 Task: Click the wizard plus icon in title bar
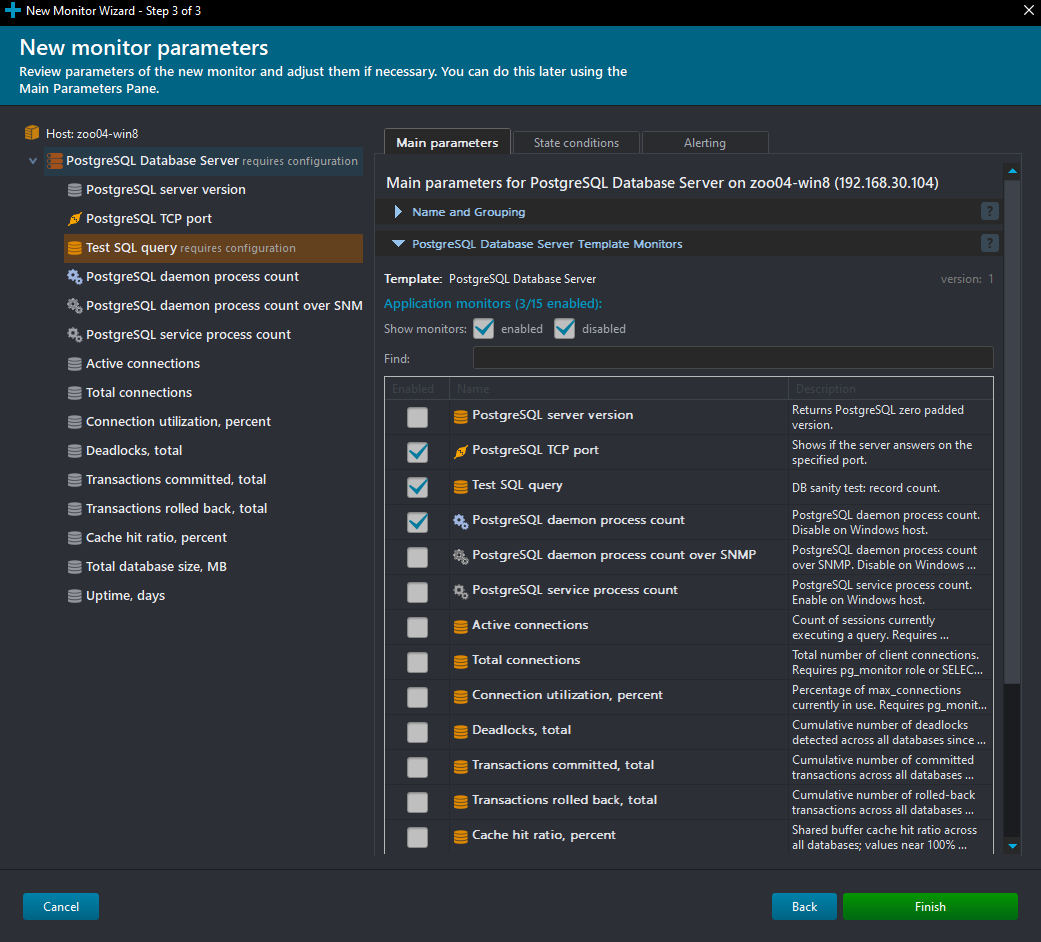(13, 11)
